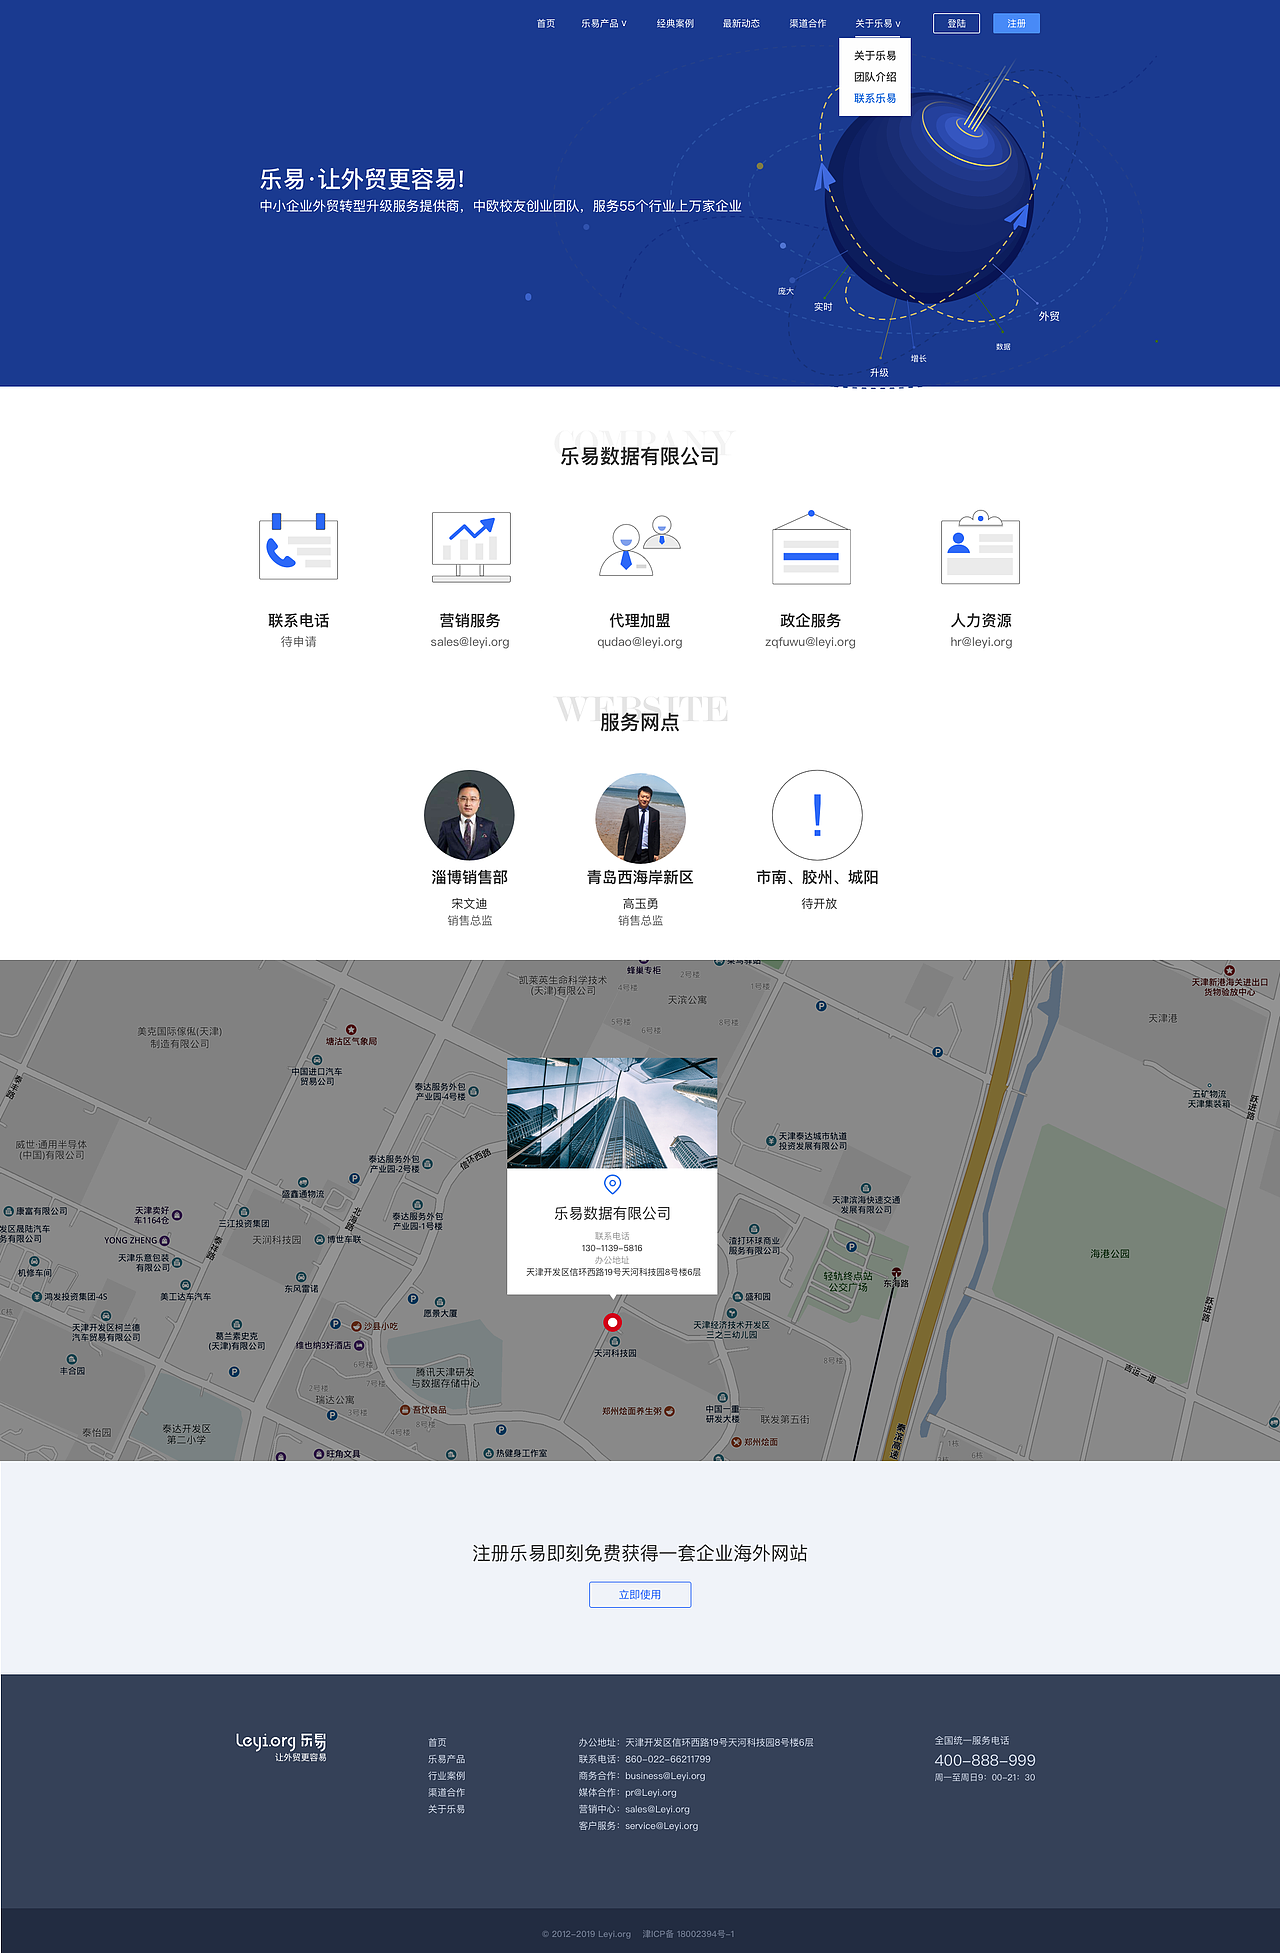Click the location pin icon on map card

click(x=613, y=1184)
